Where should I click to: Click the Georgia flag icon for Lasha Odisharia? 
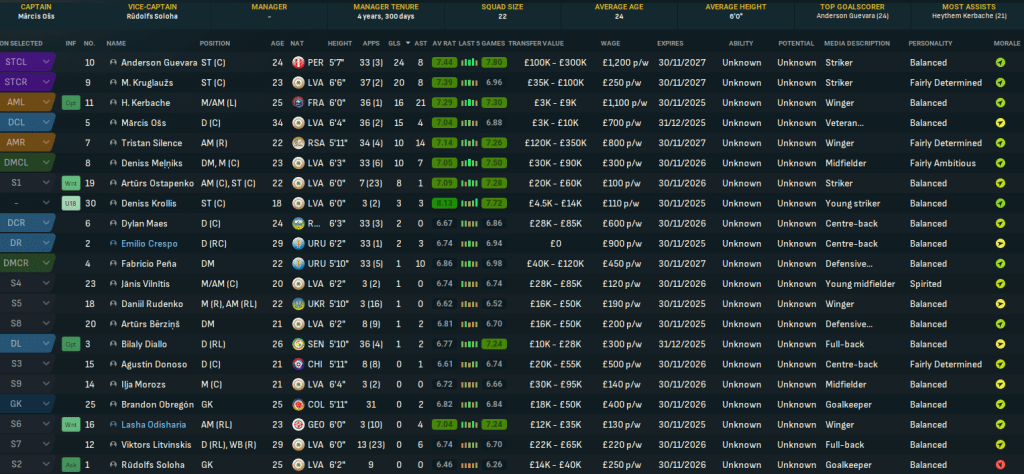(x=299, y=425)
